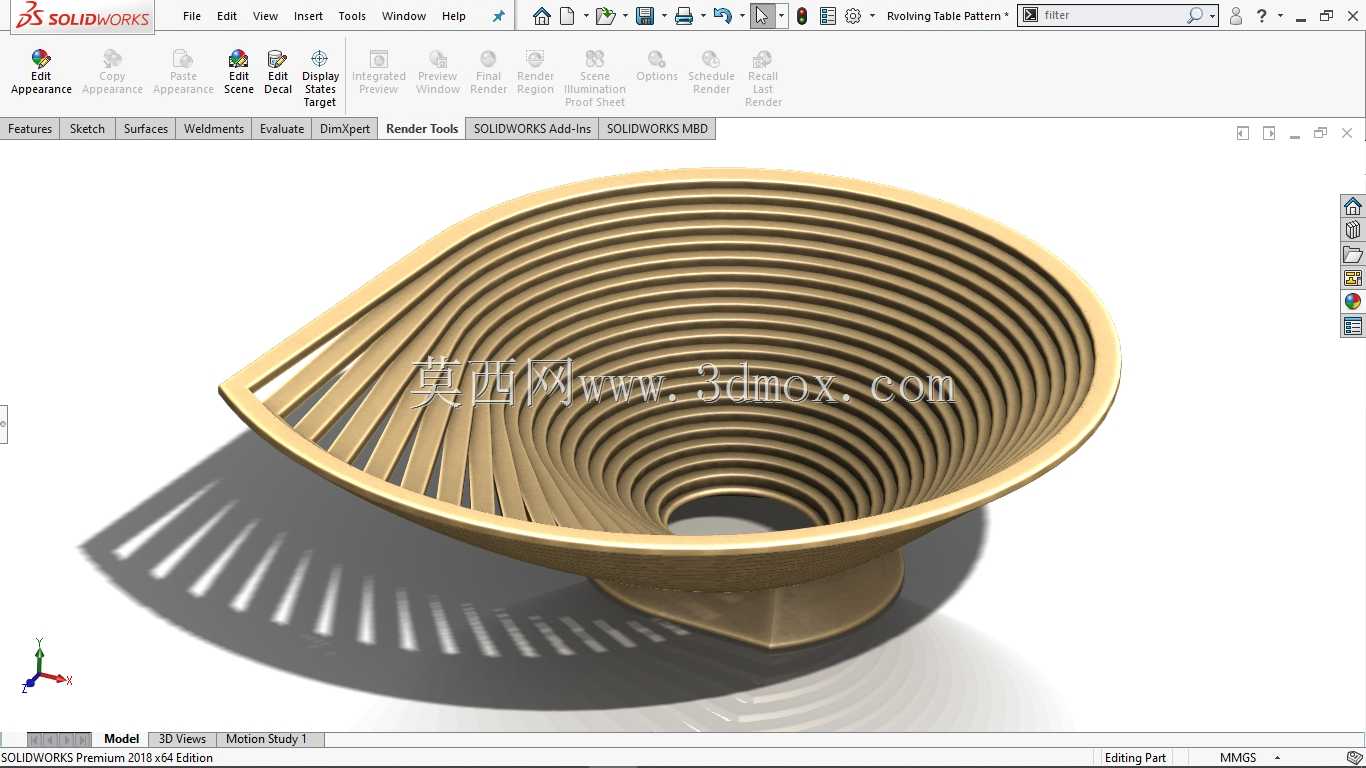Switch to the Weldments tab
Image resolution: width=1366 pixels, height=768 pixels.
214,129
